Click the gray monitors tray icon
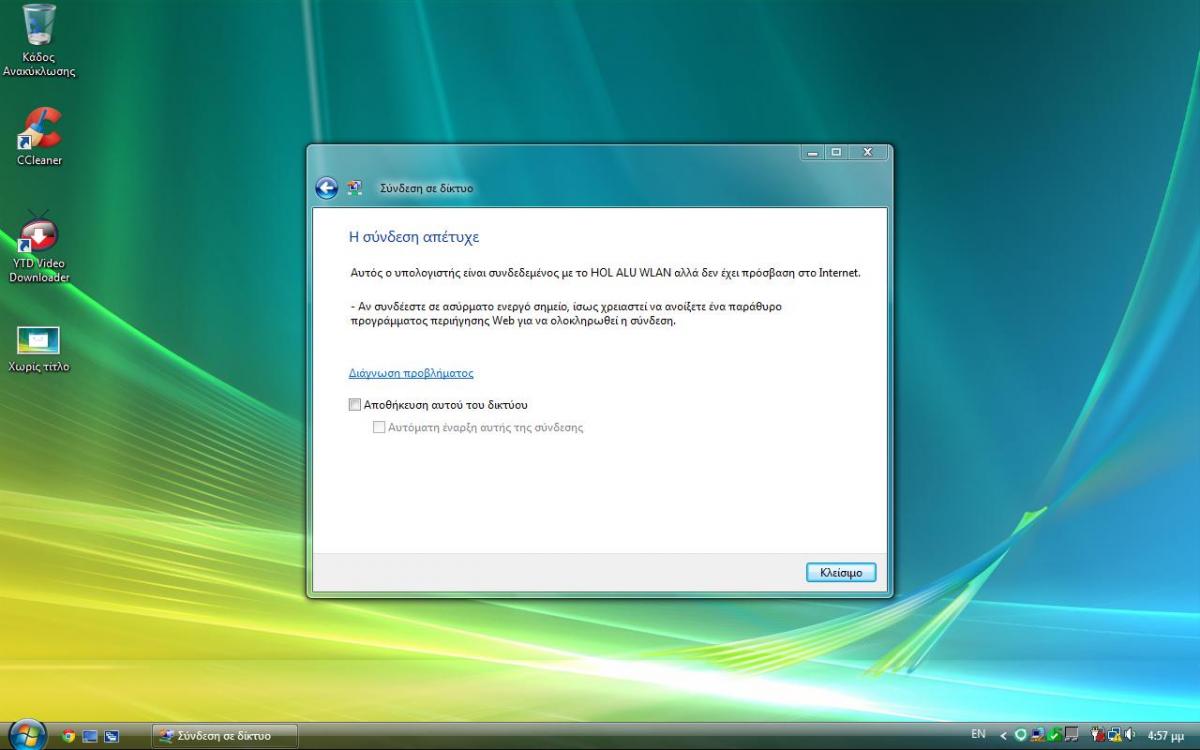The image size is (1200, 750). click(x=1071, y=735)
